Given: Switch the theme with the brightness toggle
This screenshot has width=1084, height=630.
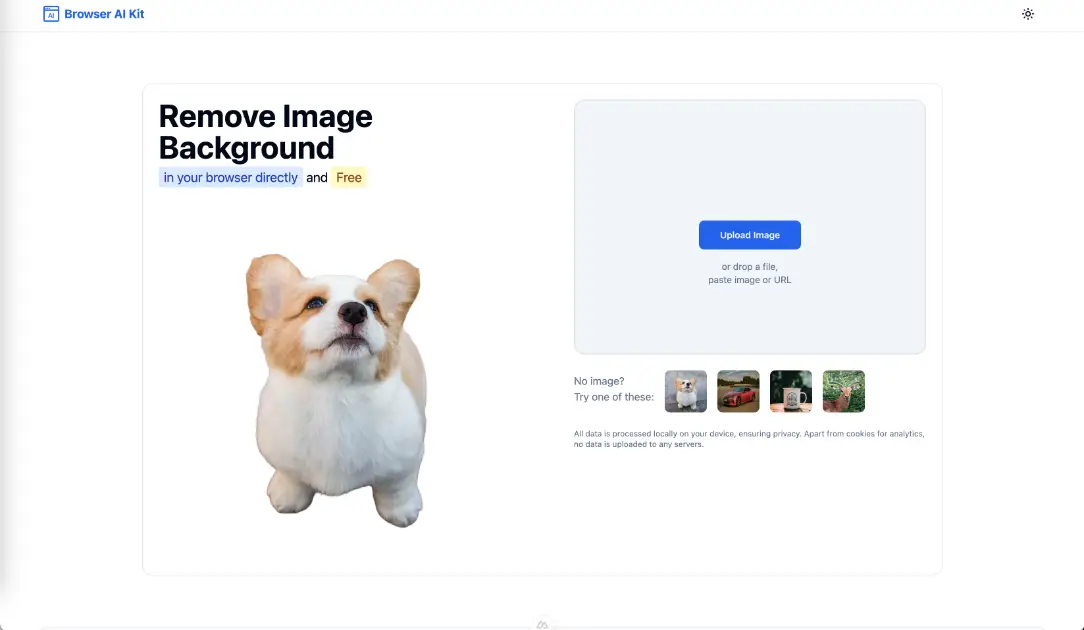Looking at the screenshot, I should [1028, 14].
